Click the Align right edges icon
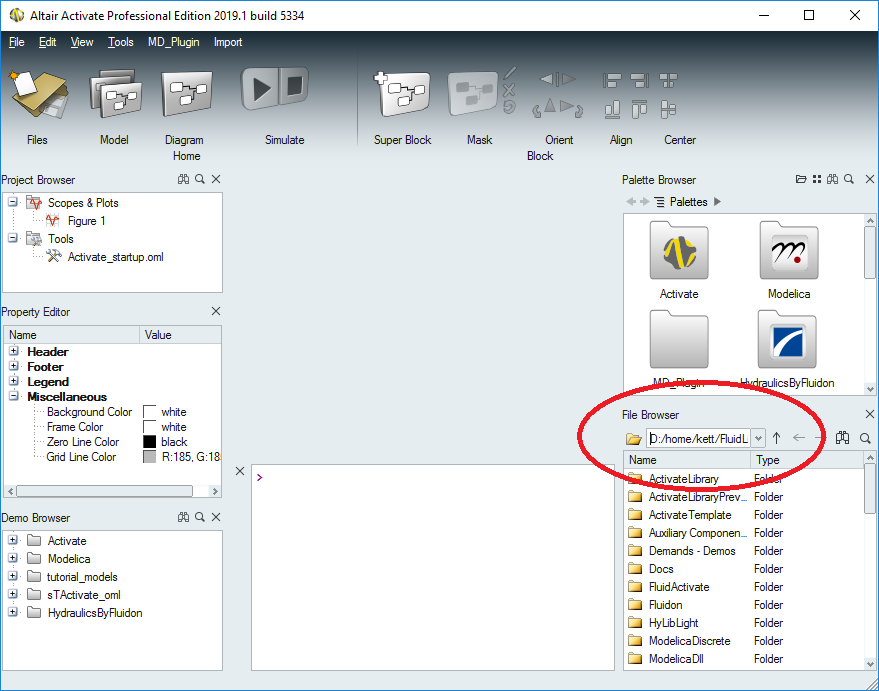This screenshot has width=879, height=691. [640, 81]
